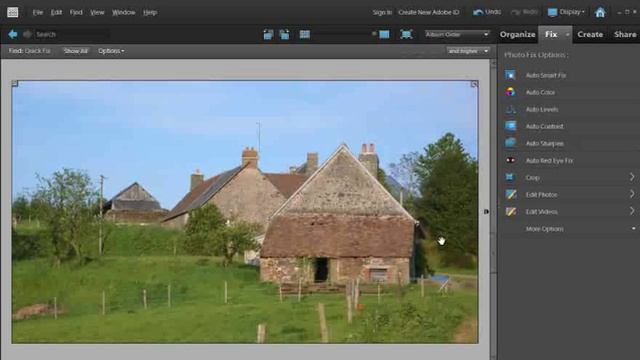640x360 pixels.
Task: Click the More Options label
Action: (x=544, y=229)
